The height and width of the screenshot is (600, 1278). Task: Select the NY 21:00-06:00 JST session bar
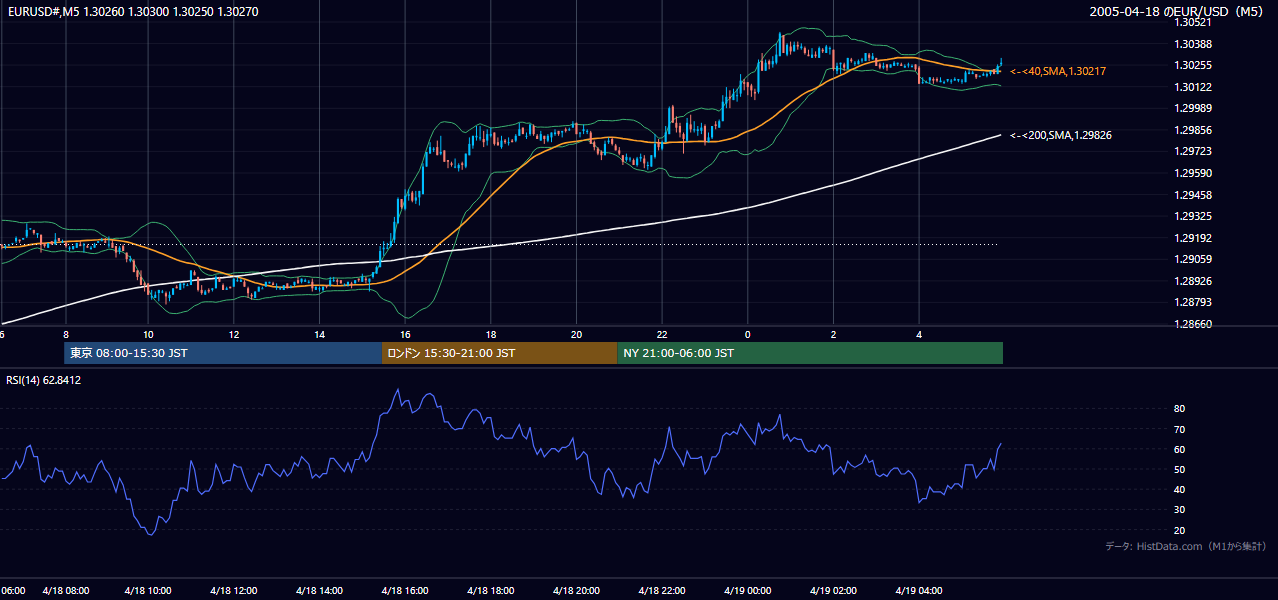click(x=810, y=353)
